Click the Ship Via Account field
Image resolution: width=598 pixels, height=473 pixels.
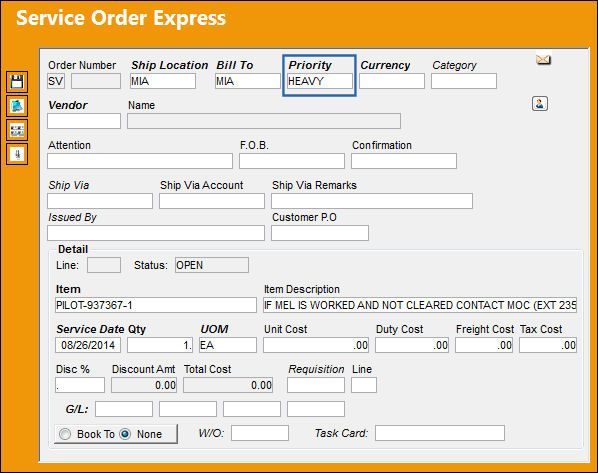pos(212,201)
